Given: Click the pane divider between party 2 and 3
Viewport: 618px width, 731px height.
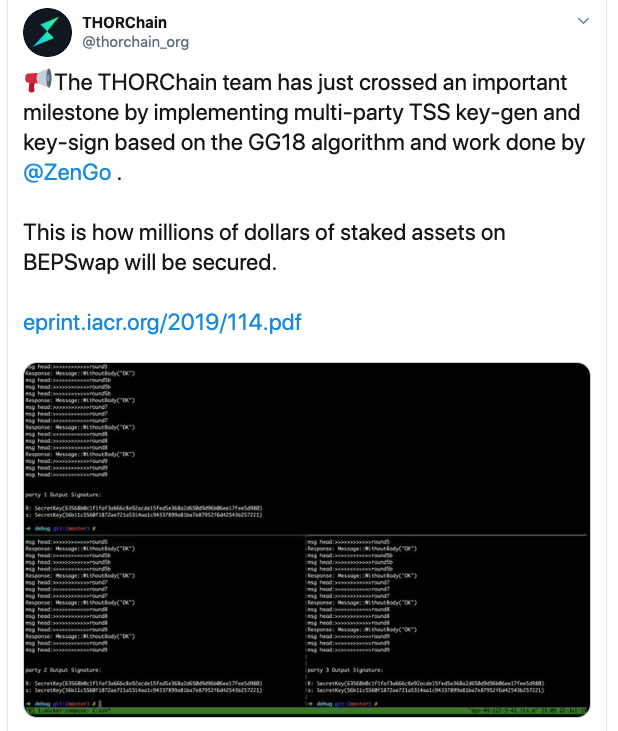Looking at the screenshot, I should tap(306, 621).
